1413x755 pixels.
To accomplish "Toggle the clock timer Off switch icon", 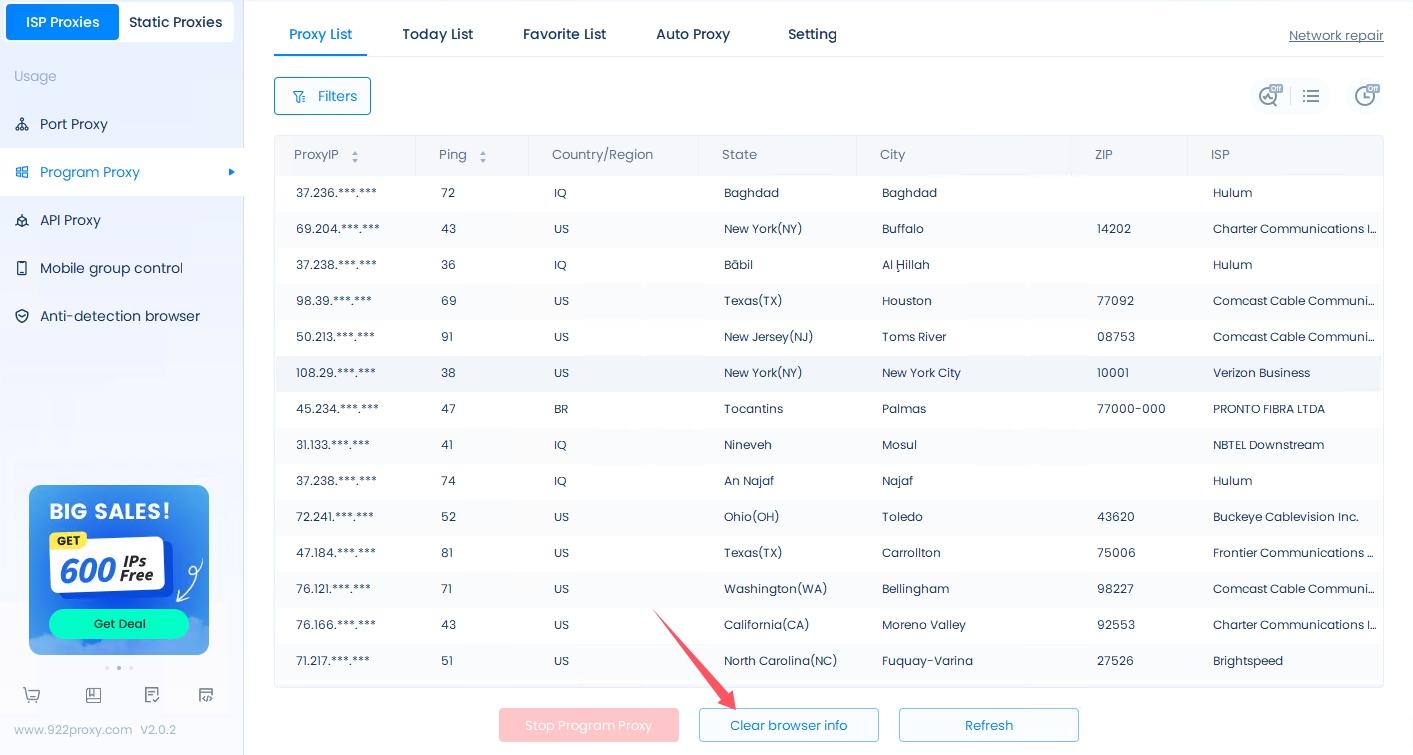I will tap(1366, 96).
